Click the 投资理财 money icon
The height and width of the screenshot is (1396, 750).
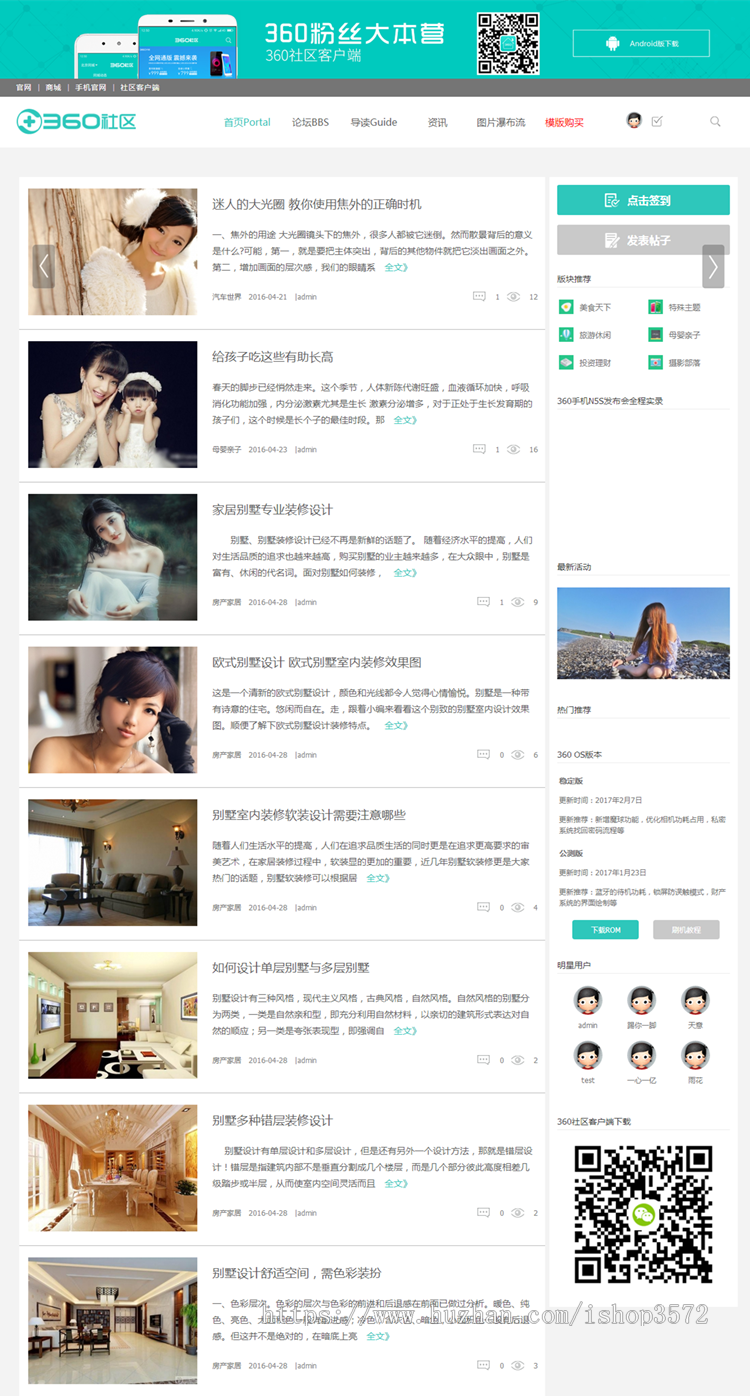pos(565,363)
